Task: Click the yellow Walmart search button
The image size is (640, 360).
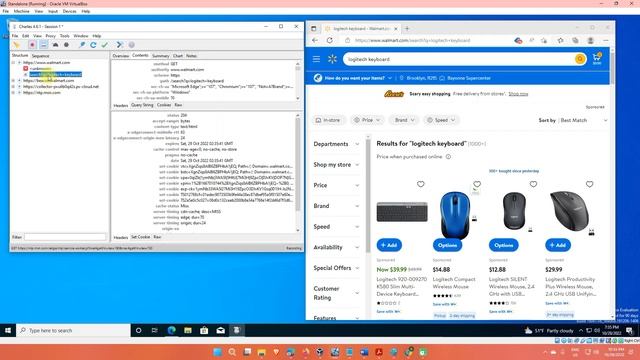Action: [580, 59]
